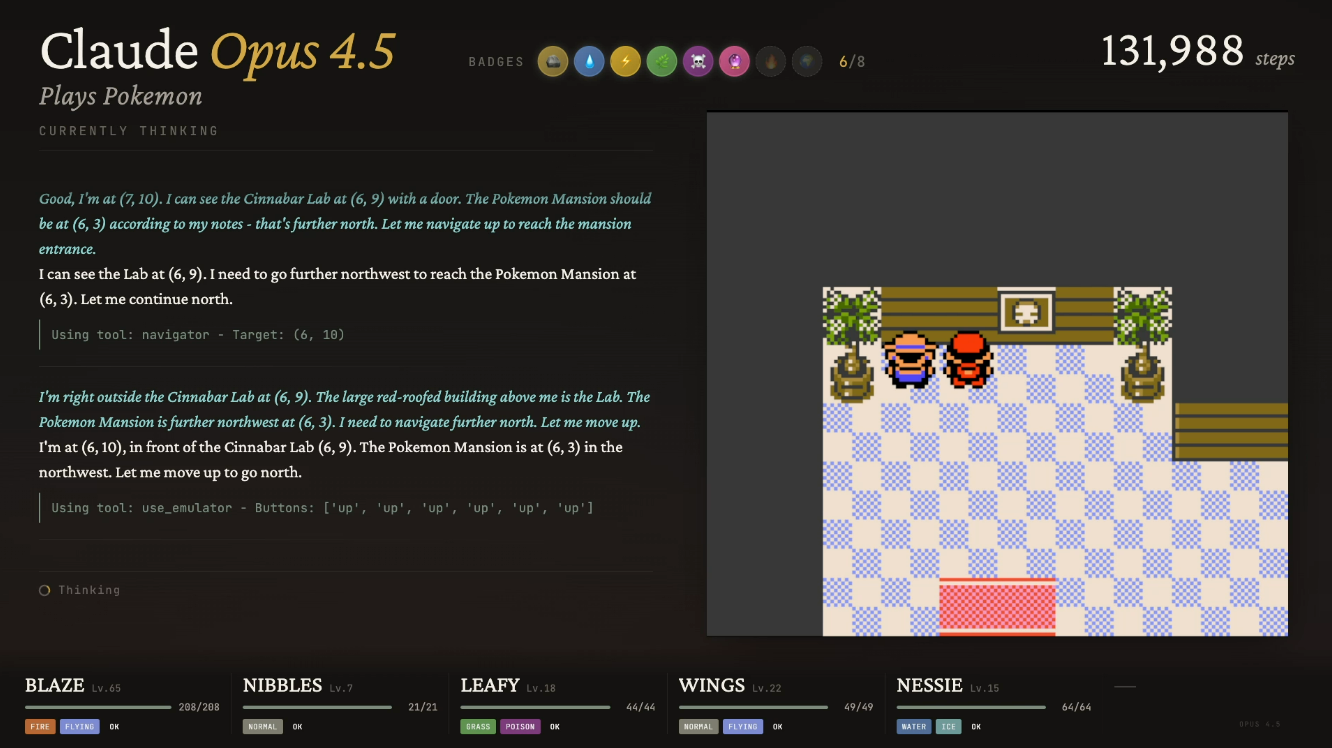1332x748 pixels.
Task: Click Blaze's HP bar
Action: point(98,707)
